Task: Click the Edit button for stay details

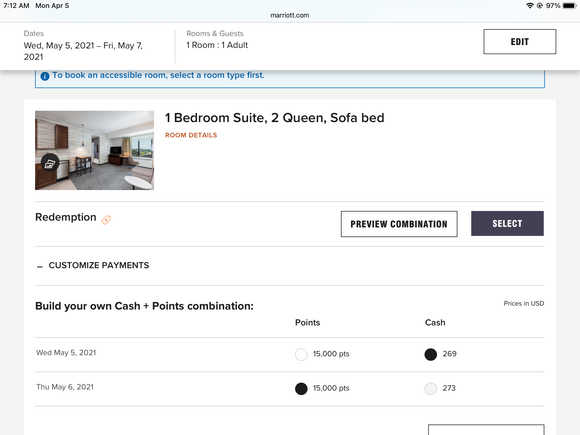Action: (x=520, y=41)
